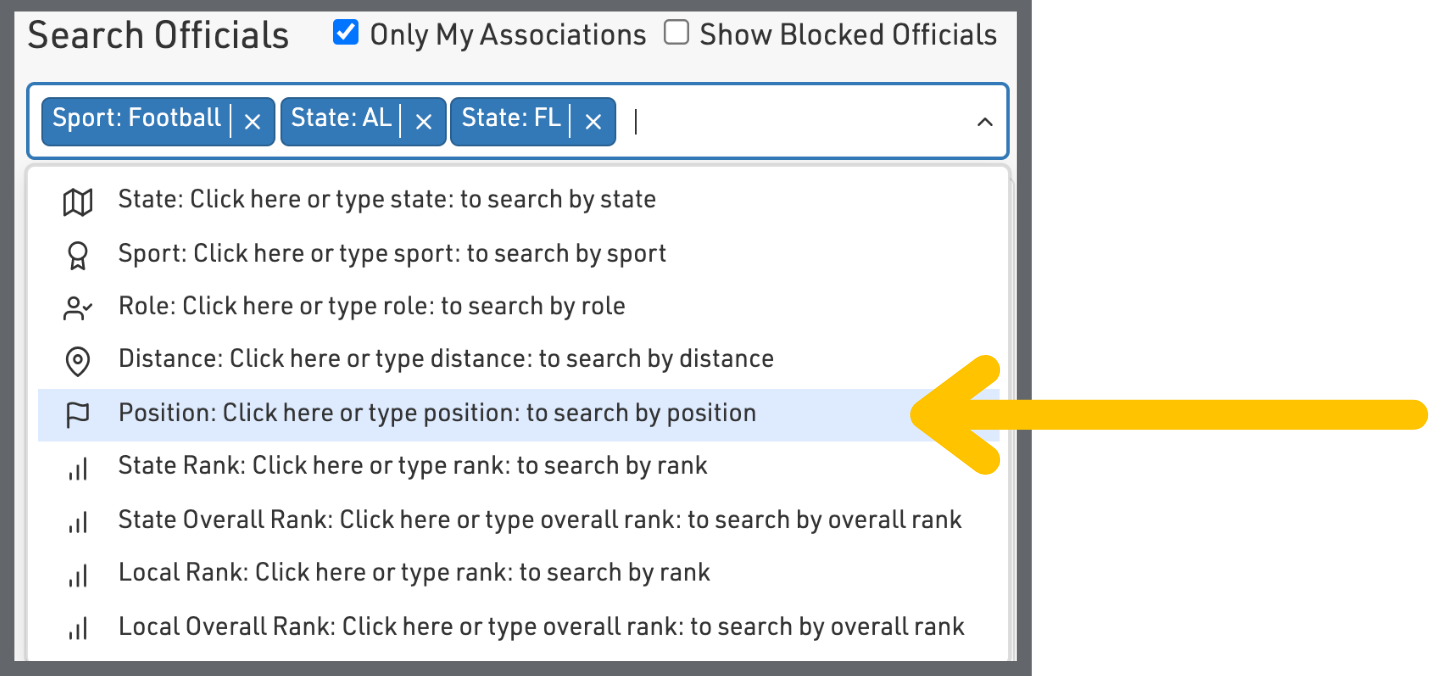Select the Sport search option text
This screenshot has height=676, width=1445.
[392, 253]
